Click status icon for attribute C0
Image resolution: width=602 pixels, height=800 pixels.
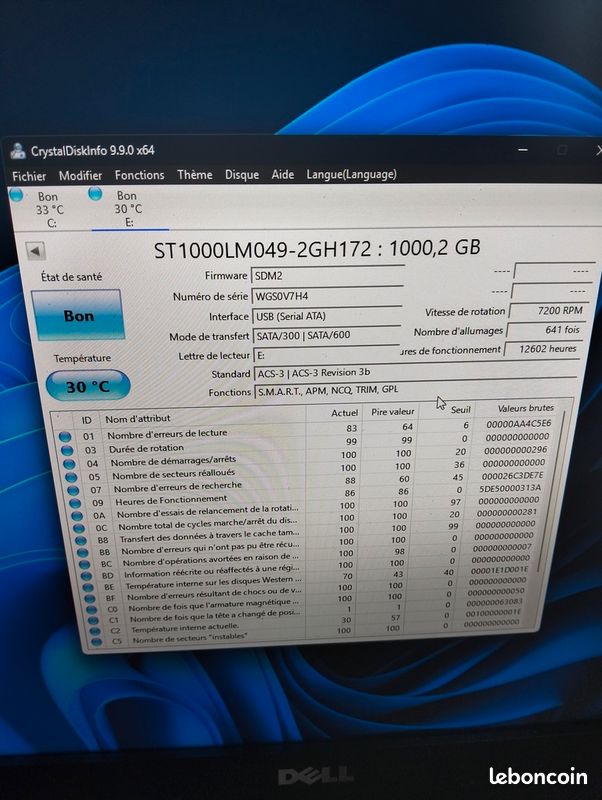pos(92,610)
